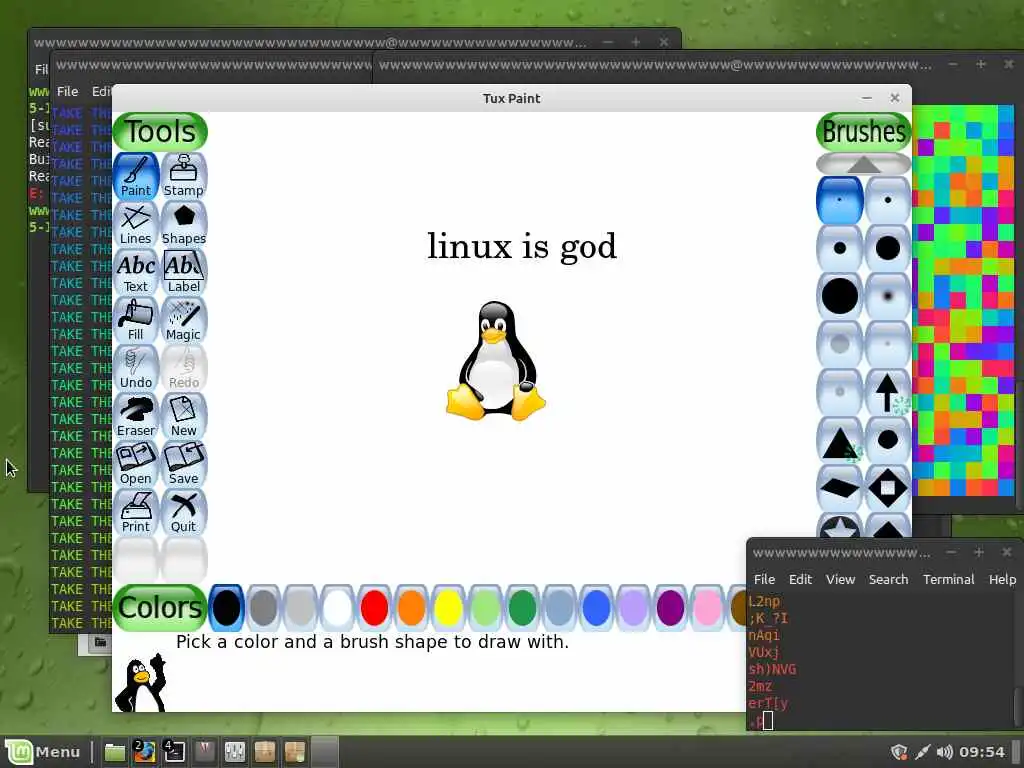Undo the last action
Viewport: 1024px width, 768px height.
coord(136,368)
